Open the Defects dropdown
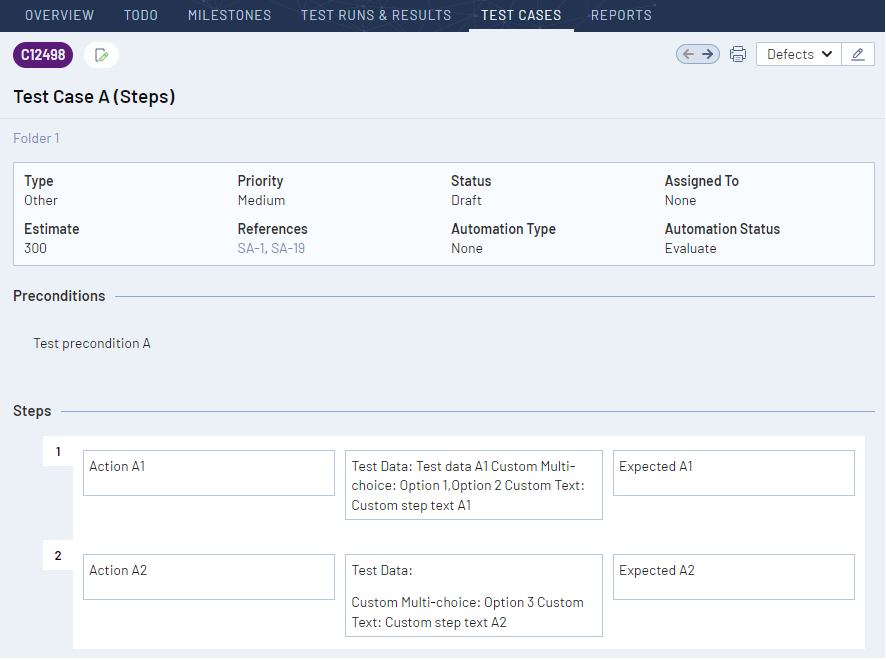The height and width of the screenshot is (660, 886). tap(798, 54)
